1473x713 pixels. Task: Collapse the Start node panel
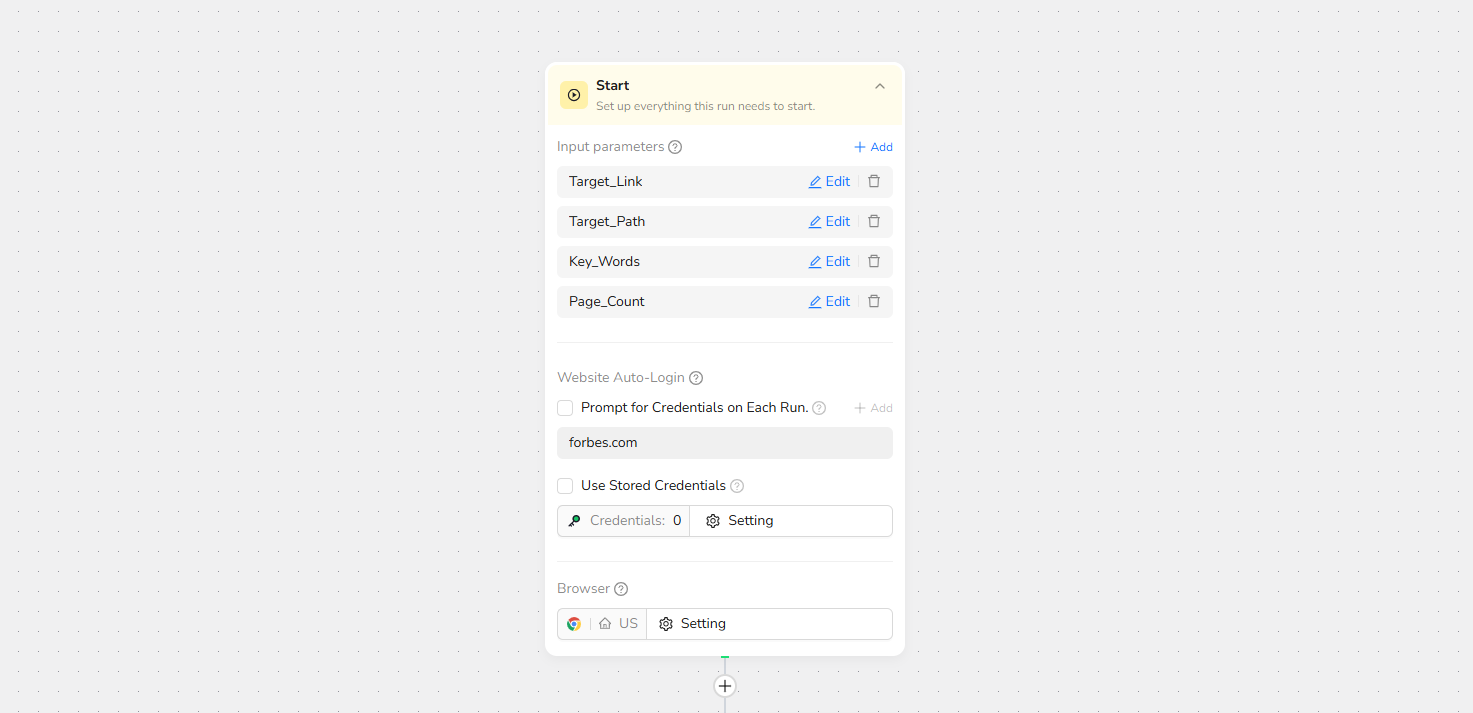[x=880, y=86]
